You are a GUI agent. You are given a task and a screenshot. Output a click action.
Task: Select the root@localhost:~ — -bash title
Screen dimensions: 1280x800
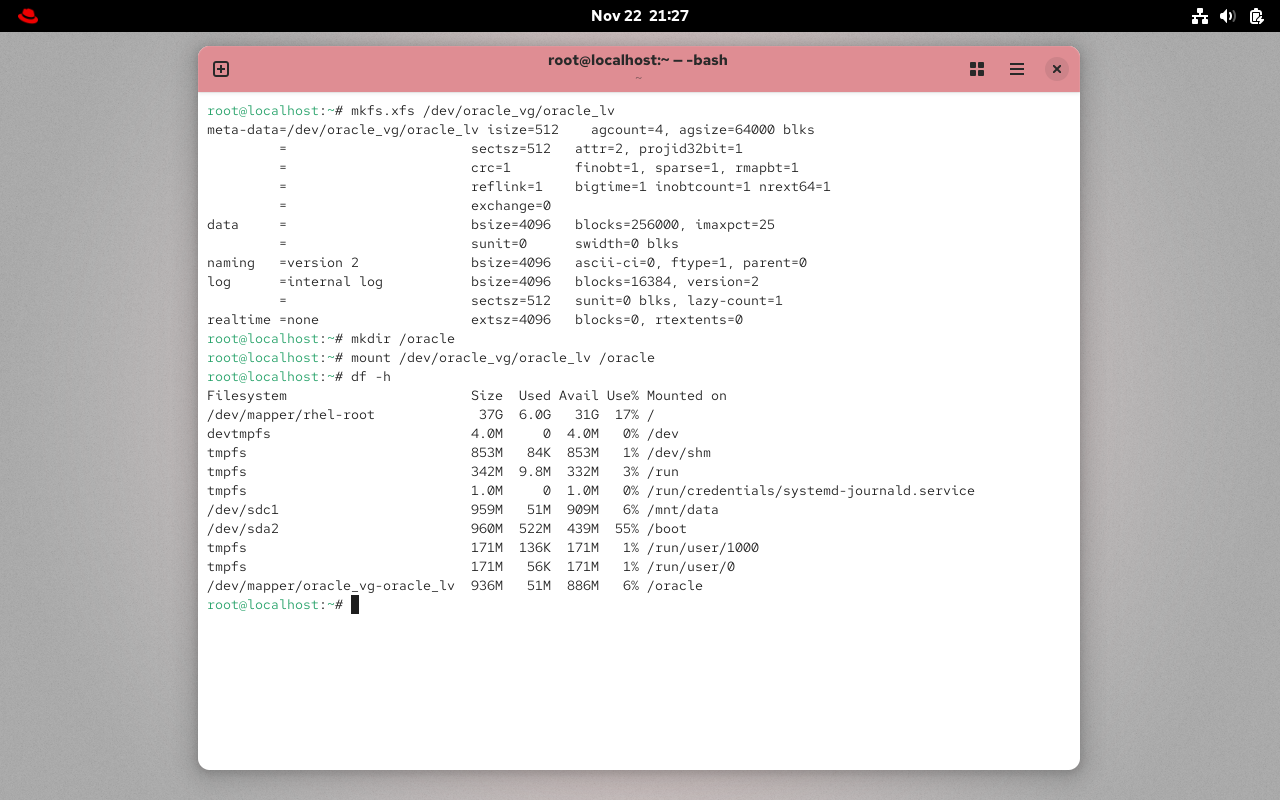(x=637, y=60)
